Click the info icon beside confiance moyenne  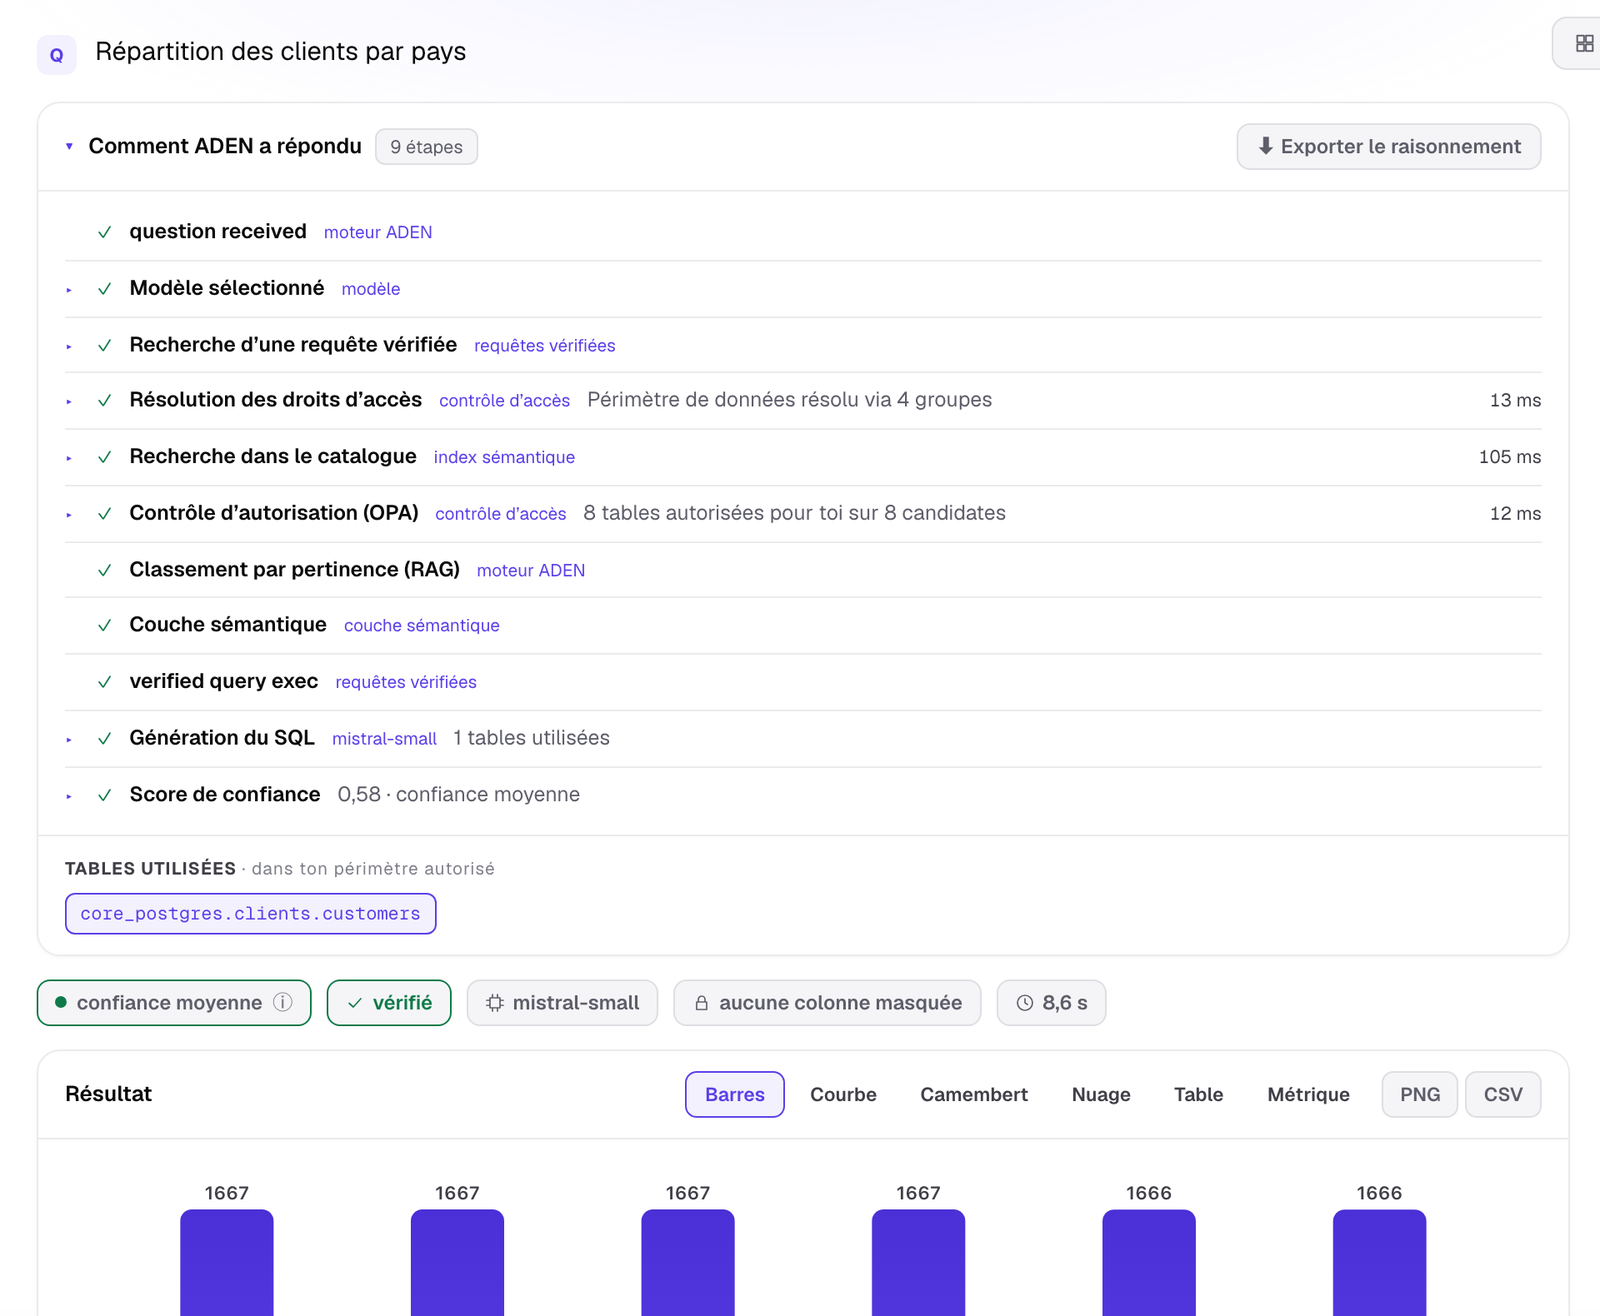[x=283, y=1002]
